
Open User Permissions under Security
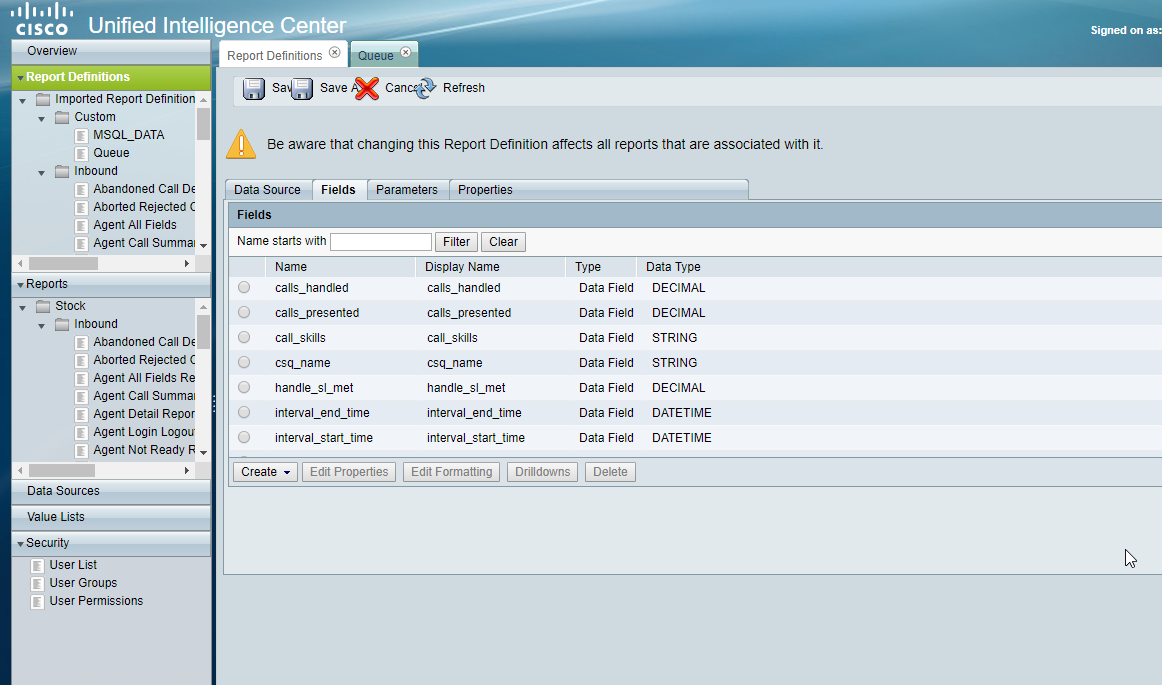95,600
